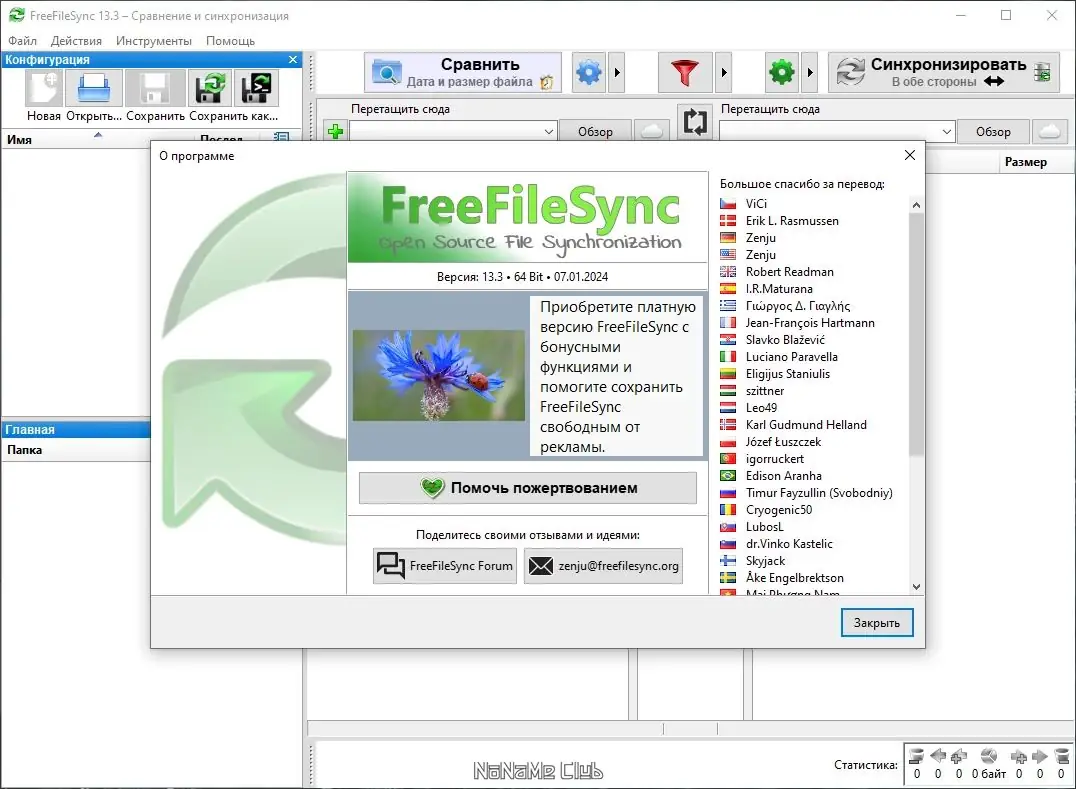1076x789 pixels.
Task: Click the Сохранить floppy disk icon
Action: pyautogui.click(x=155, y=89)
